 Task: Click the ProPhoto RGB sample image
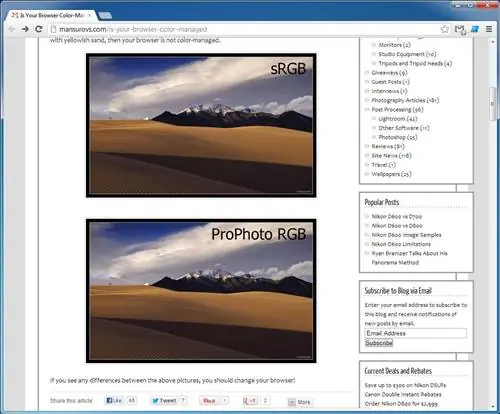pos(201,291)
